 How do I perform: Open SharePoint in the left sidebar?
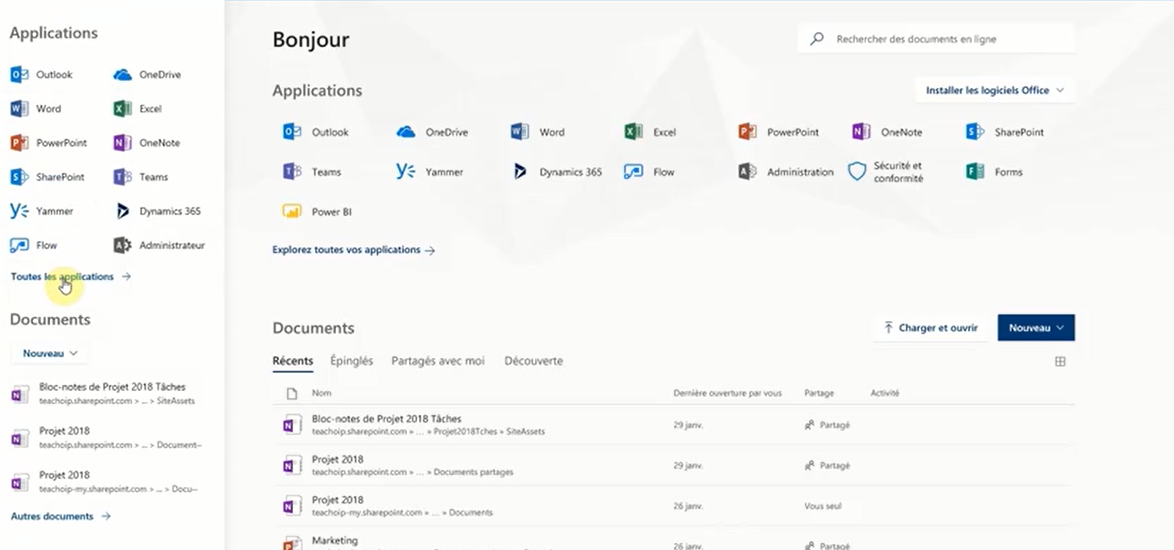[x=47, y=177]
